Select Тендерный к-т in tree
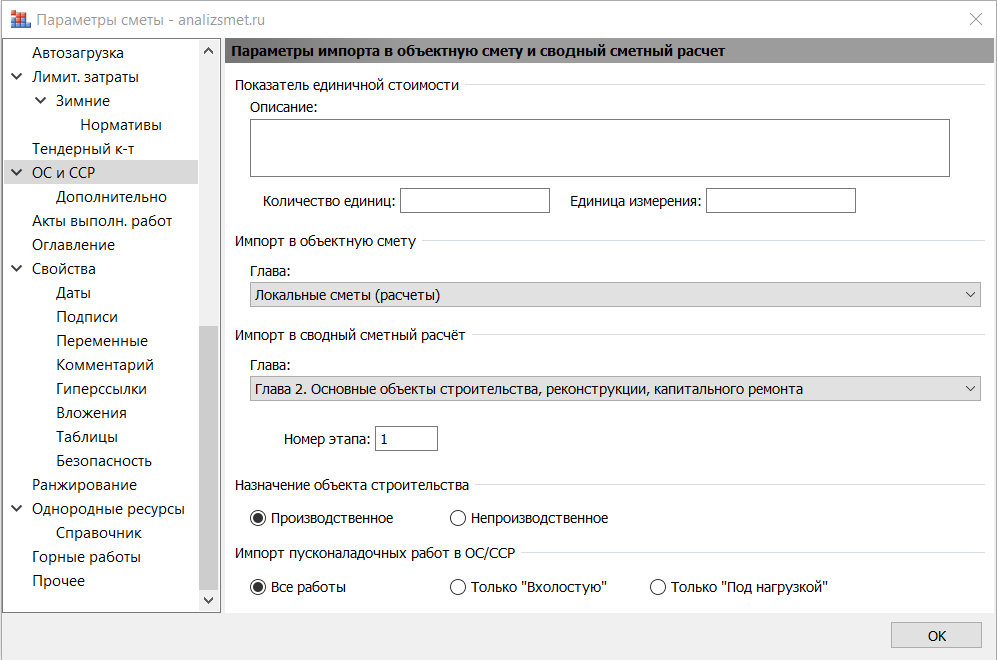This screenshot has height=660, width=997. tap(83, 149)
